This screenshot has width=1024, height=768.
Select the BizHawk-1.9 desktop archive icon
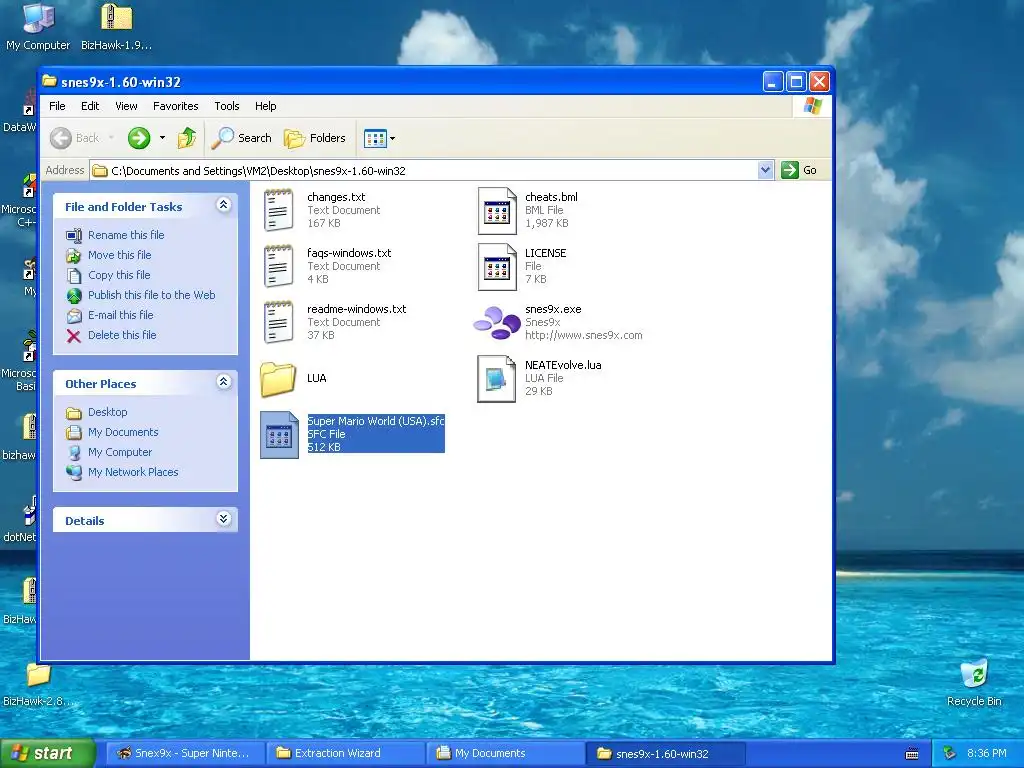point(116,26)
